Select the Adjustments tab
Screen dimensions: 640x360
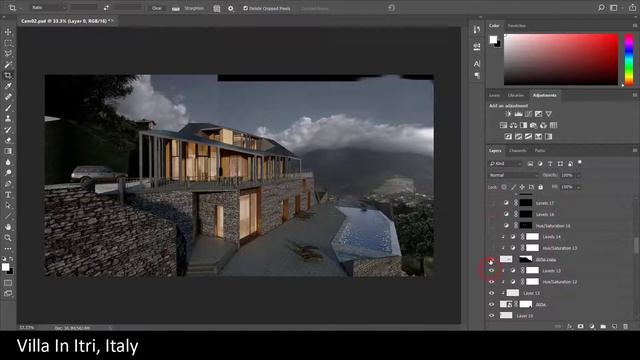[544, 96]
